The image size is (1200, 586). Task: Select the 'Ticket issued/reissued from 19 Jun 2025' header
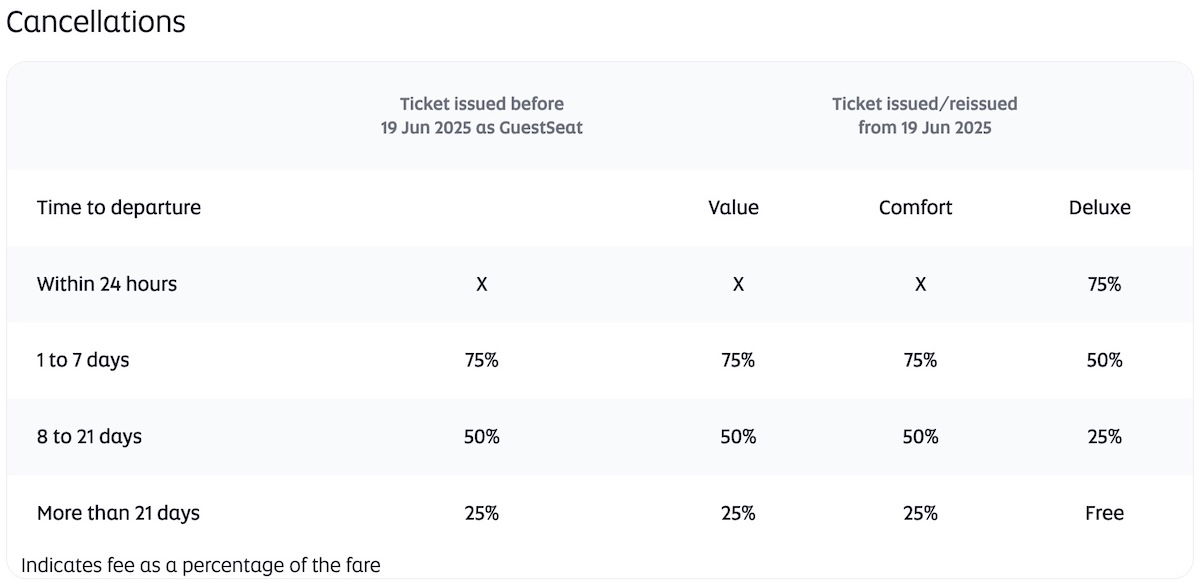pyautogui.click(x=924, y=116)
